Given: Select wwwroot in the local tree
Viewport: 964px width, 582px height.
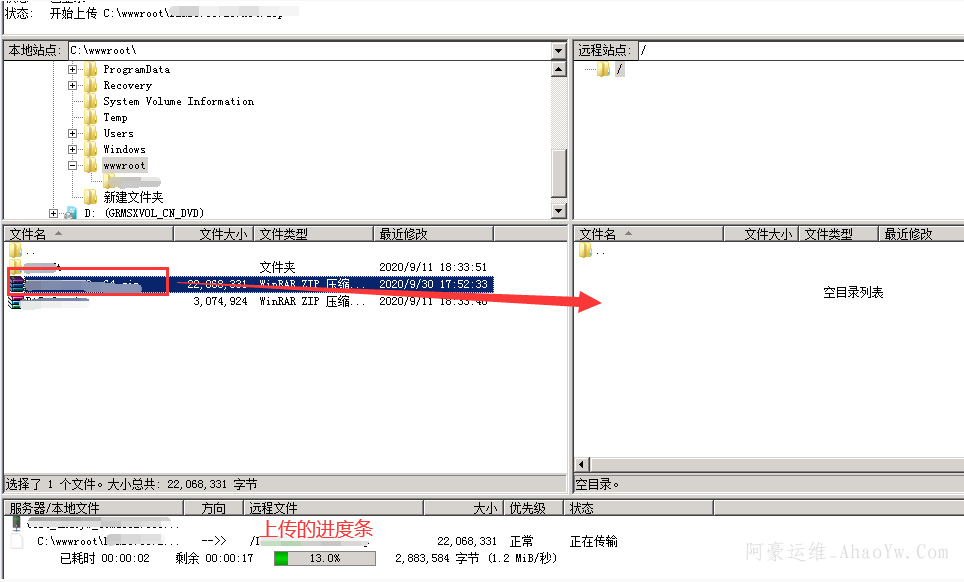Looking at the screenshot, I should pyautogui.click(x=124, y=165).
